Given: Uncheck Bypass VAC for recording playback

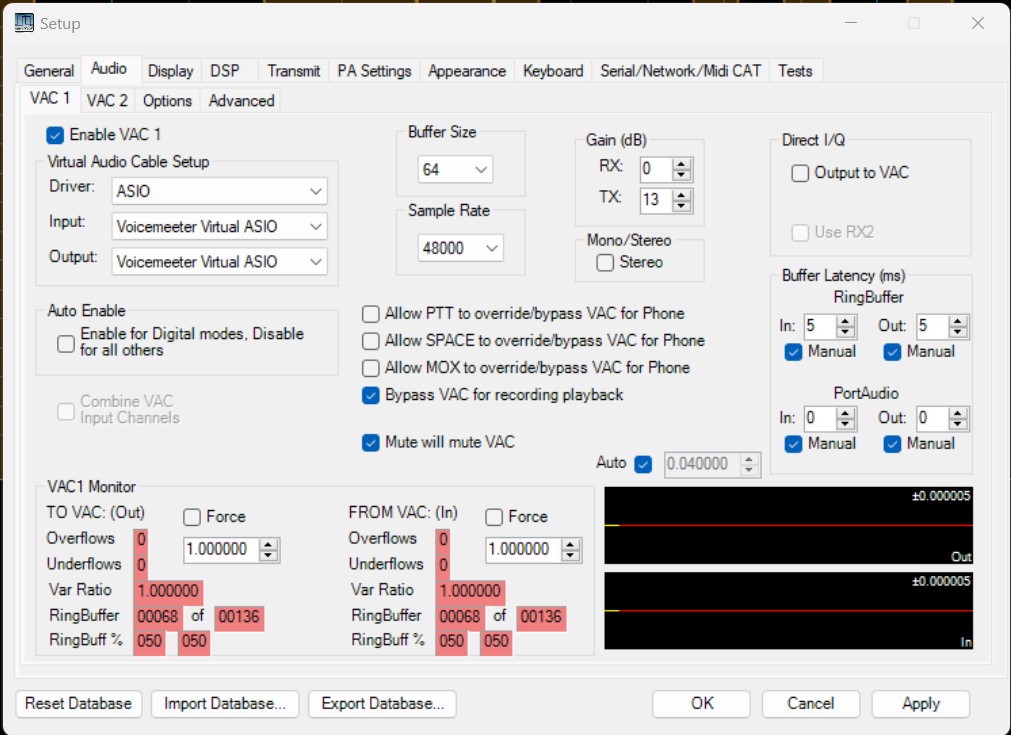Looking at the screenshot, I should pyautogui.click(x=370, y=394).
